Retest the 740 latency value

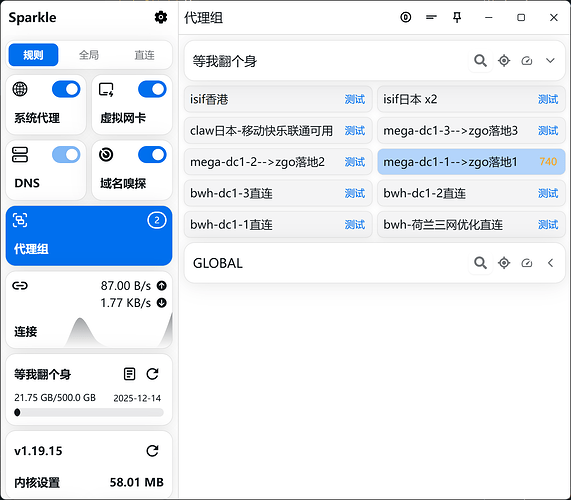(x=548, y=161)
